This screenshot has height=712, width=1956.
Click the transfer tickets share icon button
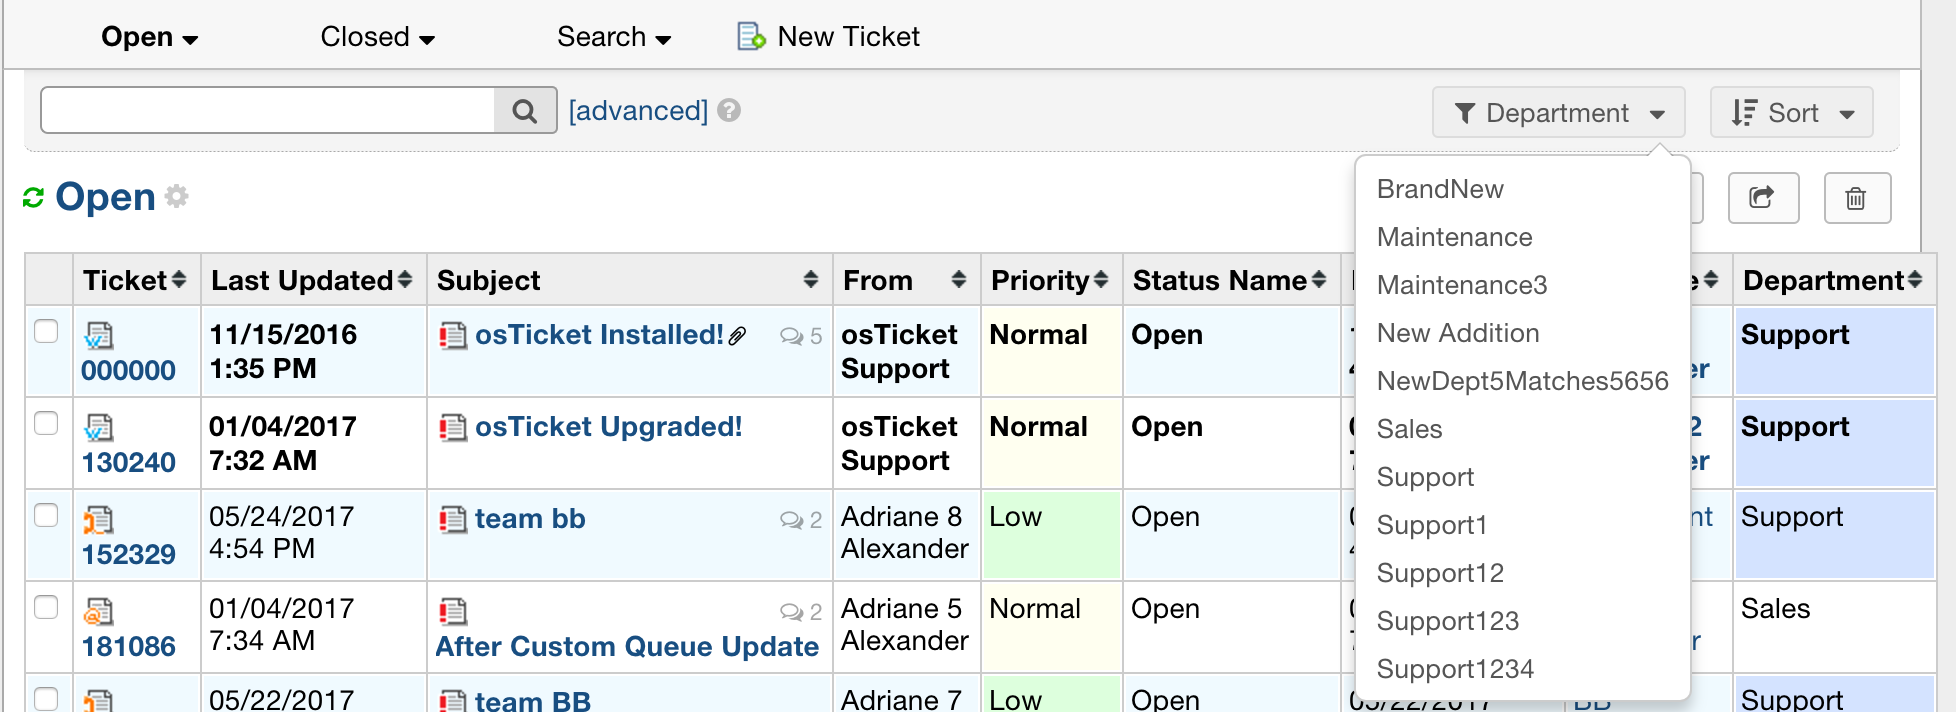tap(1763, 198)
